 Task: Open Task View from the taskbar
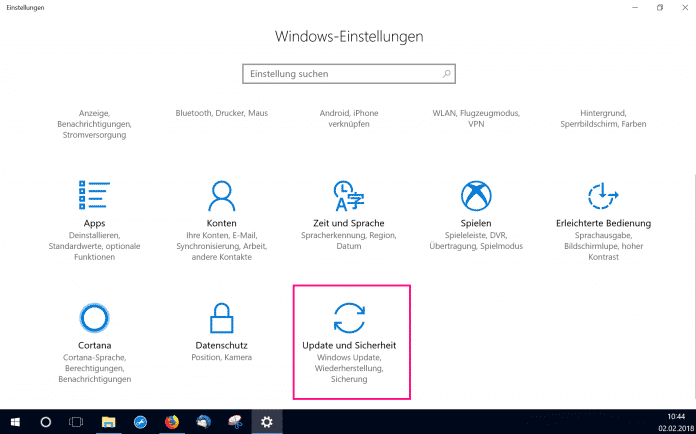point(76,421)
